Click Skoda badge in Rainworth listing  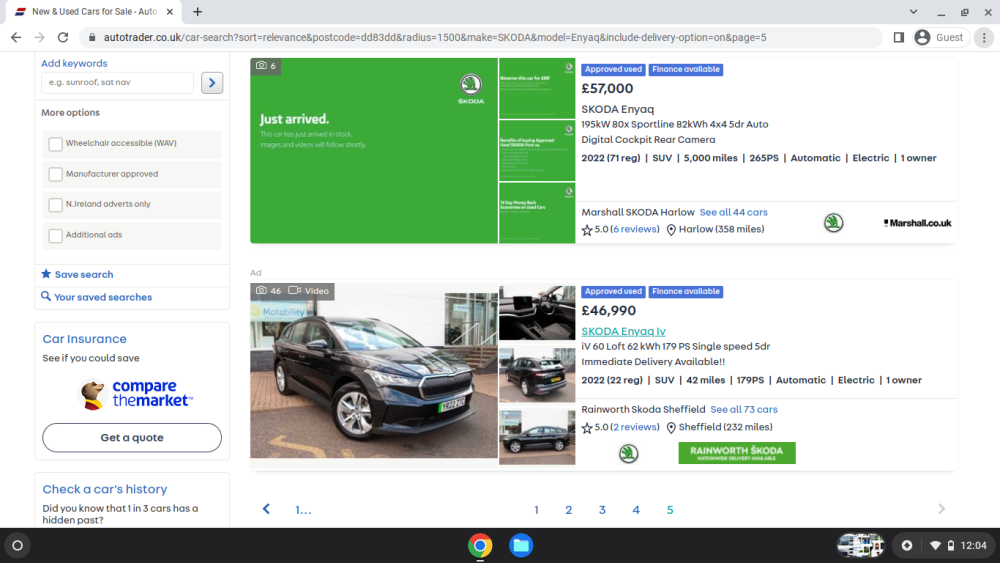628,453
